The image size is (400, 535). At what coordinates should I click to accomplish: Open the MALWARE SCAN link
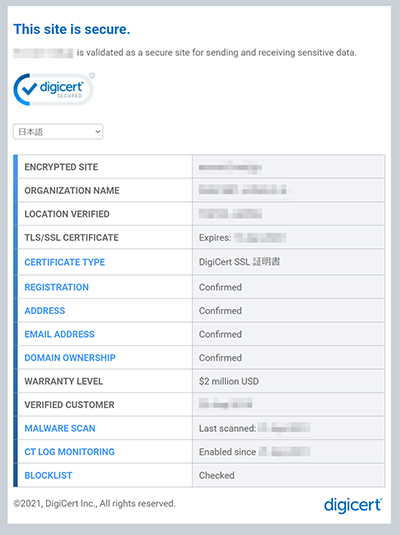[60, 429]
